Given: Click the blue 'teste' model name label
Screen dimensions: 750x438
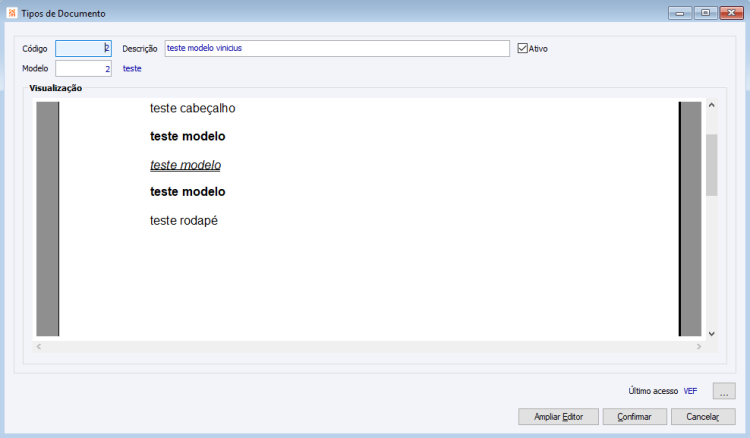Looking at the screenshot, I should point(132,68).
